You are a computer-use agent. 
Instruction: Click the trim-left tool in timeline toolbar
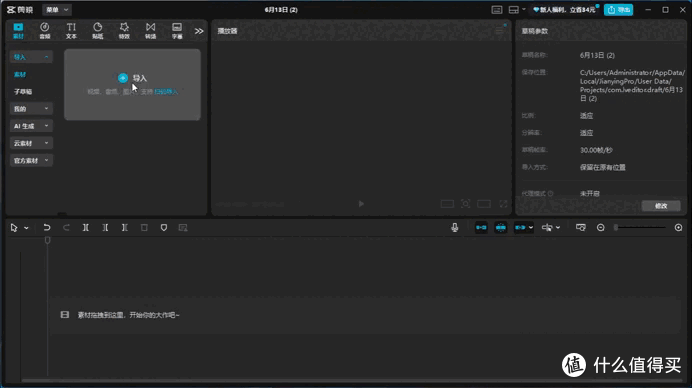click(105, 227)
